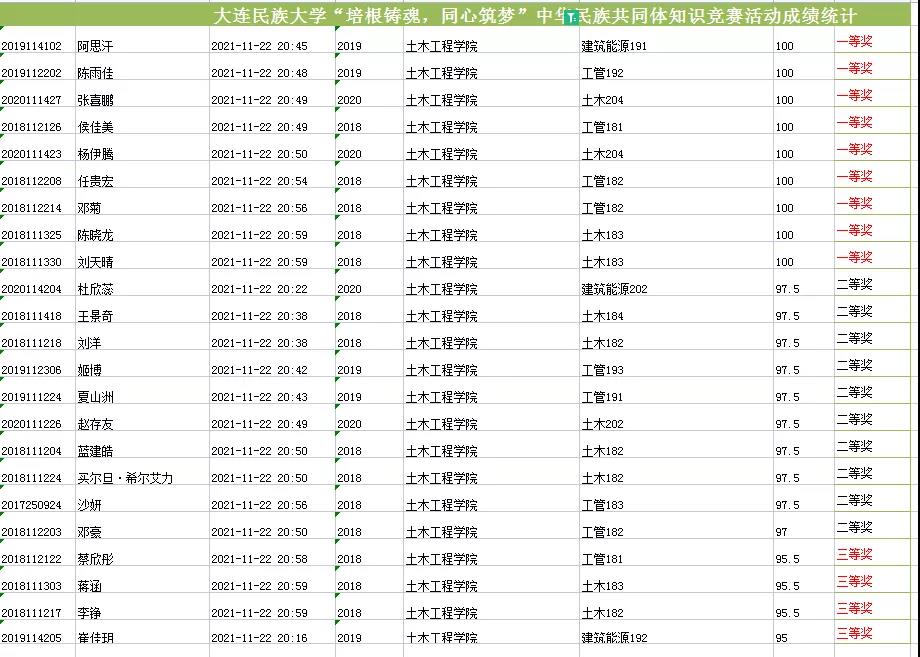Click student ID 2018112126
The image size is (920, 657).
point(31,127)
